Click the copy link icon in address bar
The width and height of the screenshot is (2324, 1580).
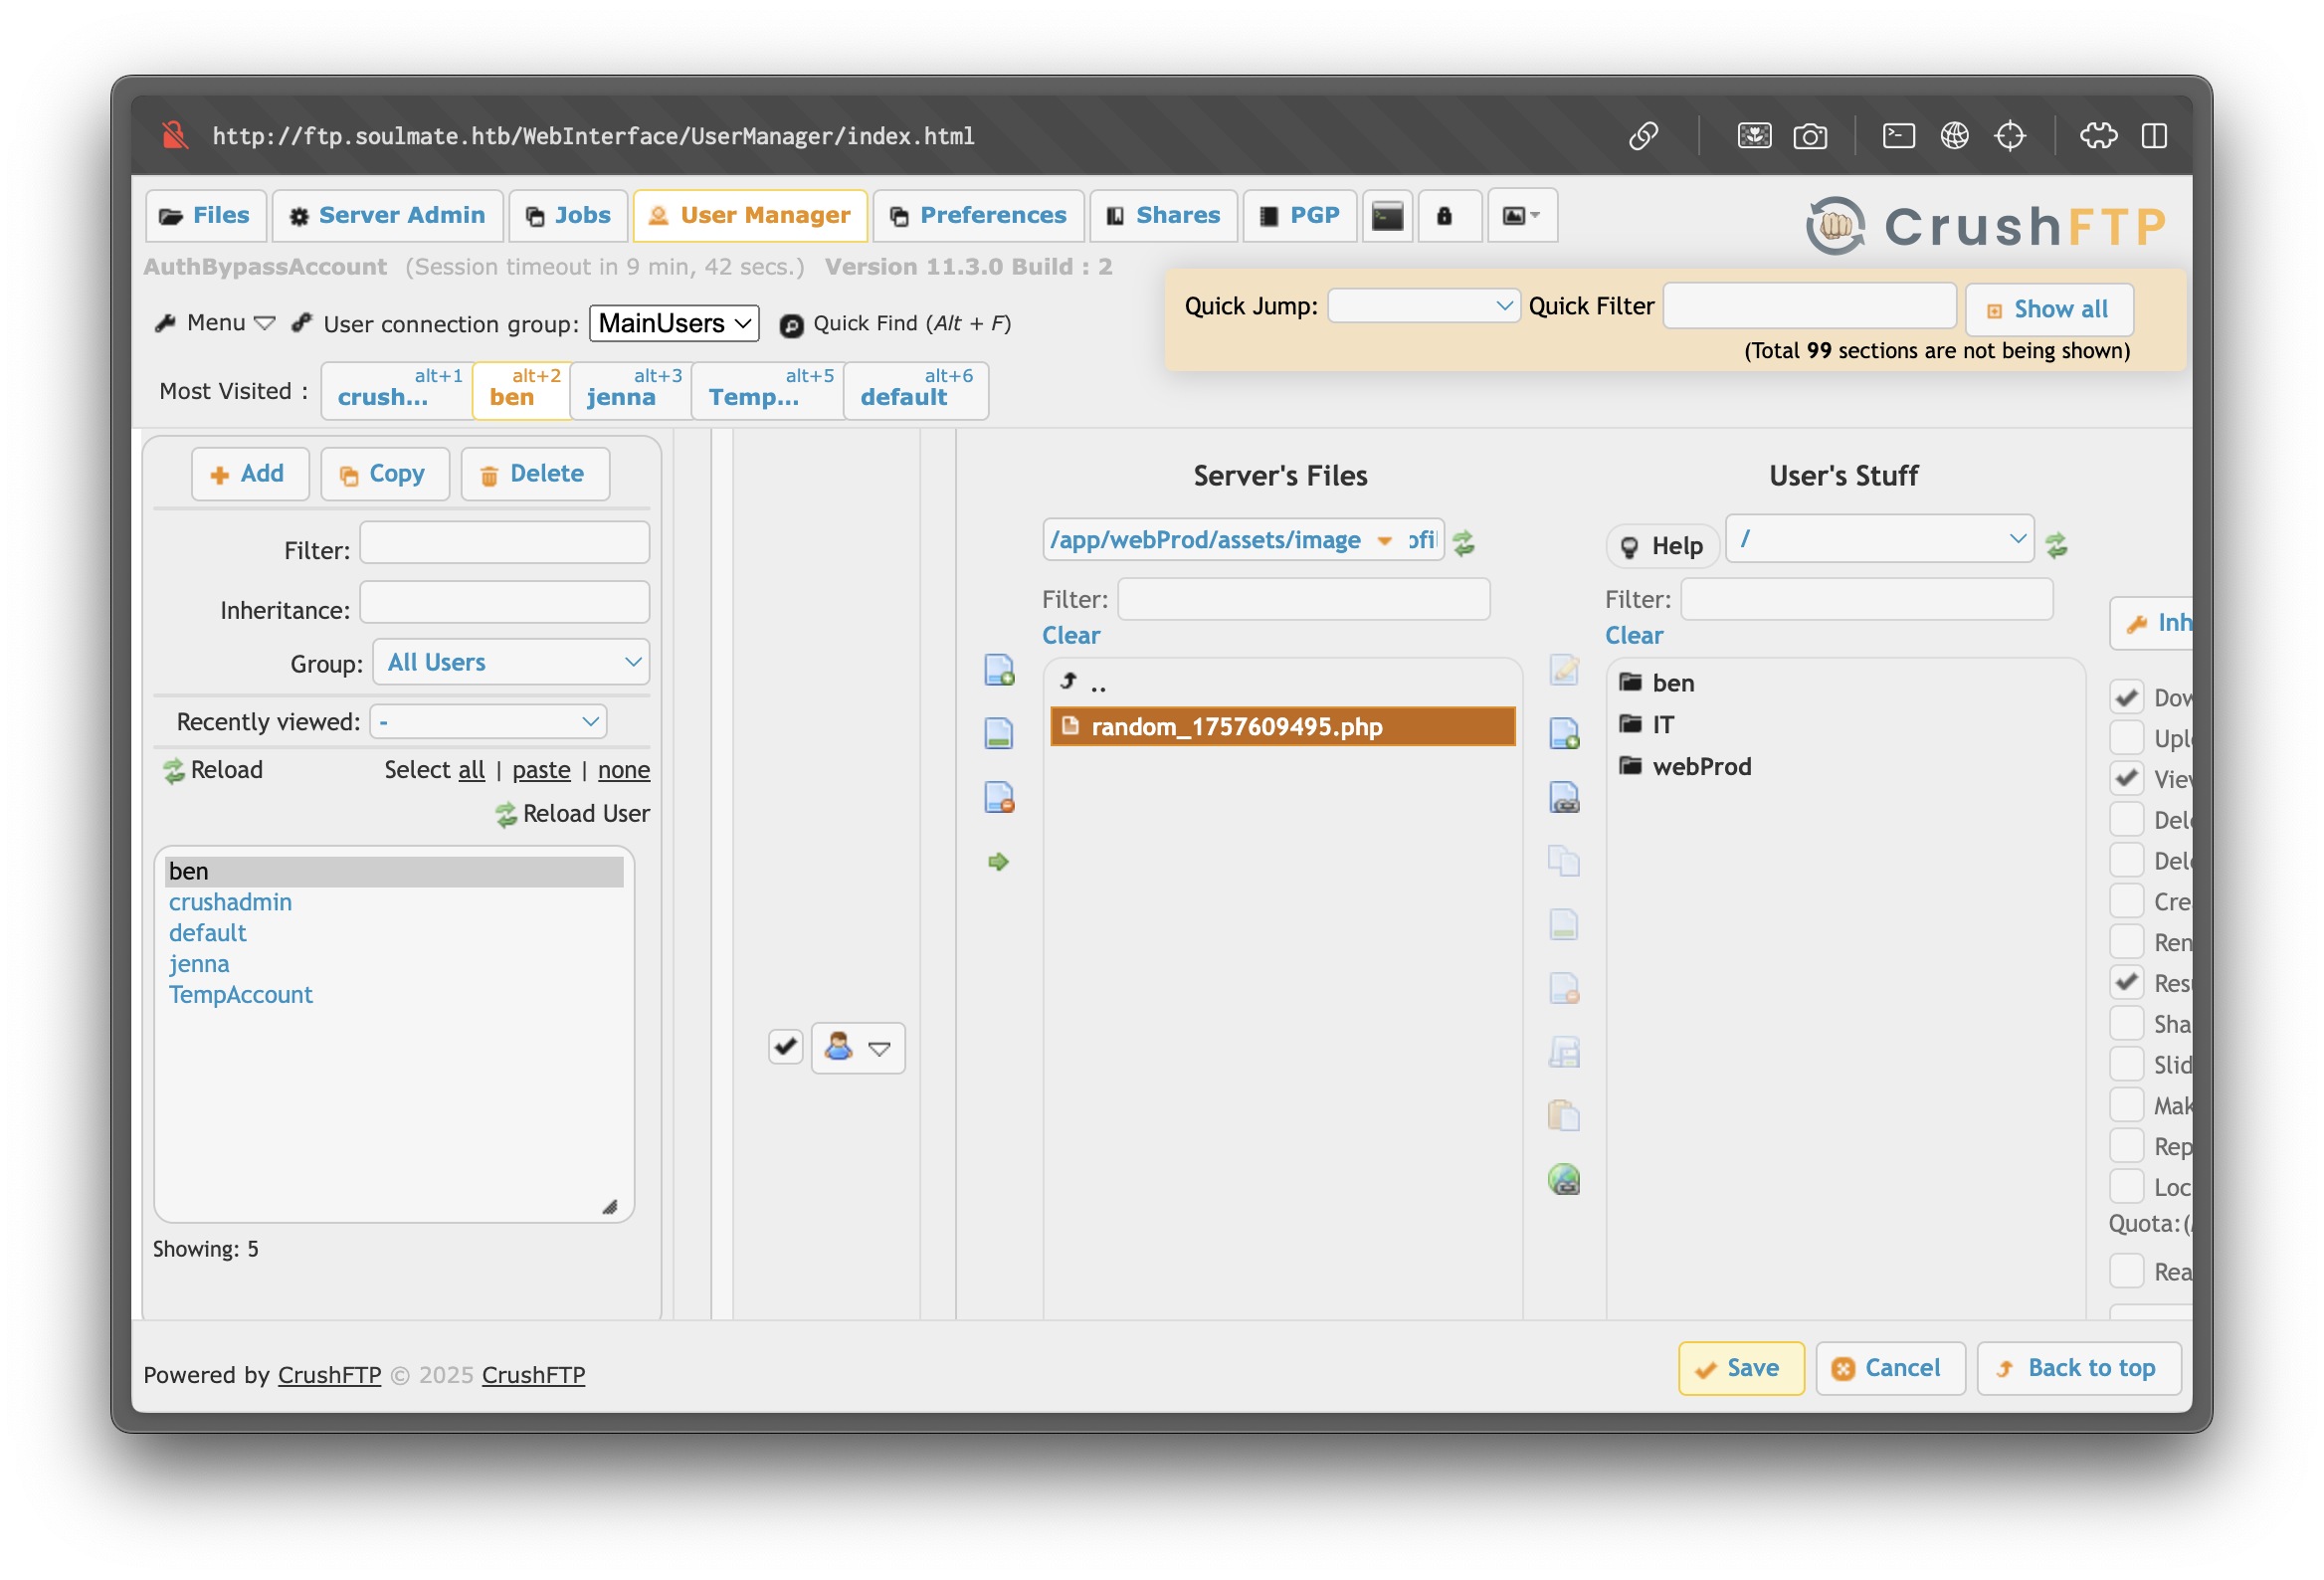(1643, 136)
